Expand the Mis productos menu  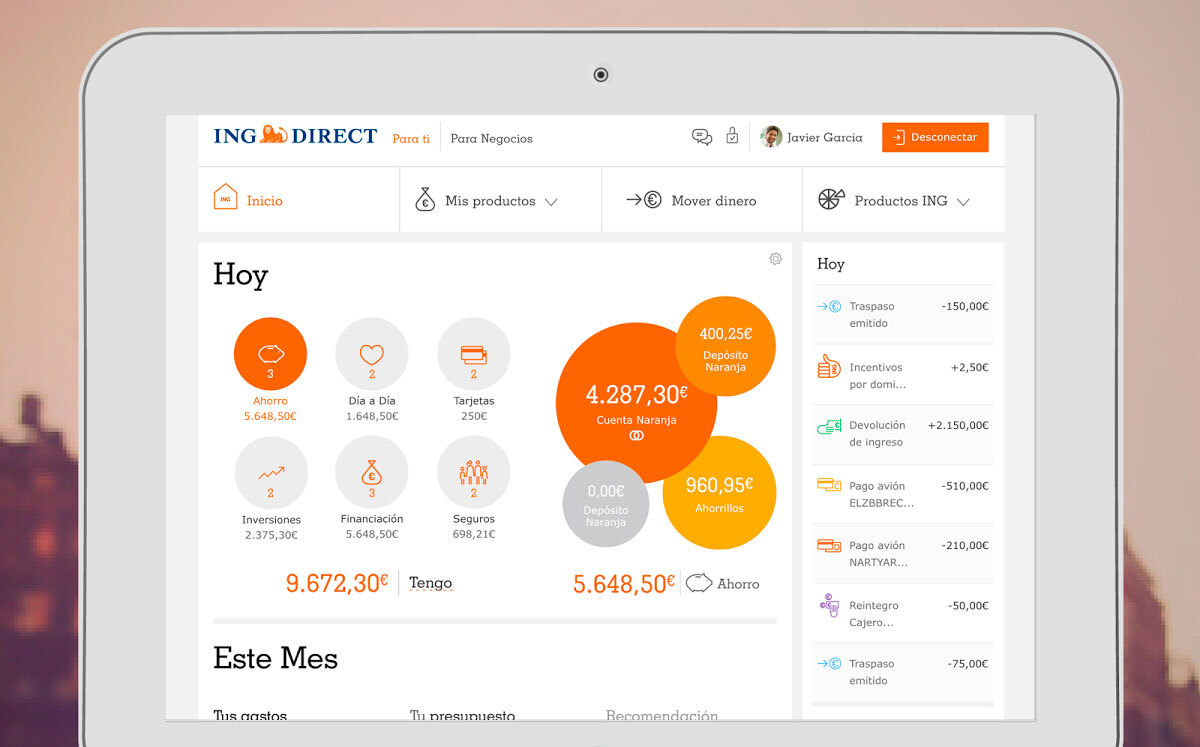coord(489,200)
